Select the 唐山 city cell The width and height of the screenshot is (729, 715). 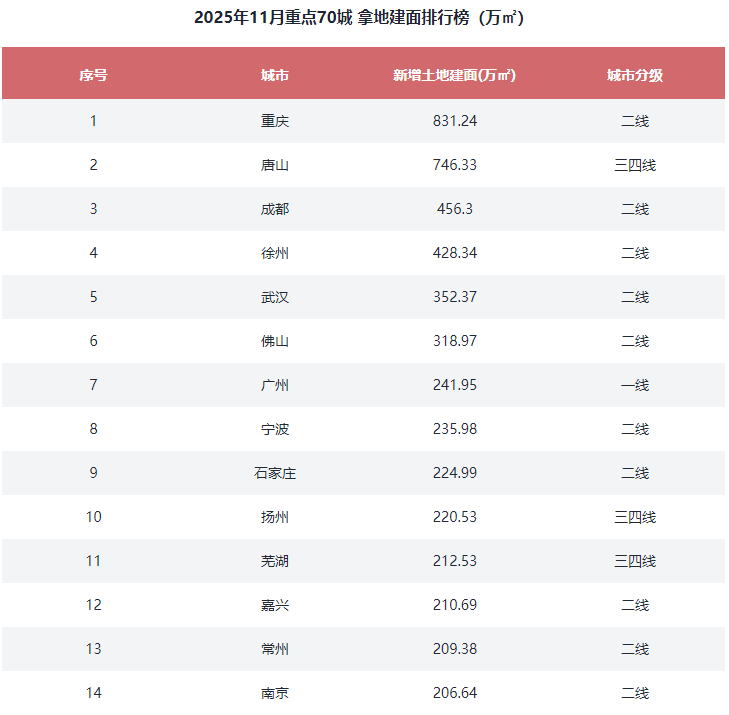(275, 165)
